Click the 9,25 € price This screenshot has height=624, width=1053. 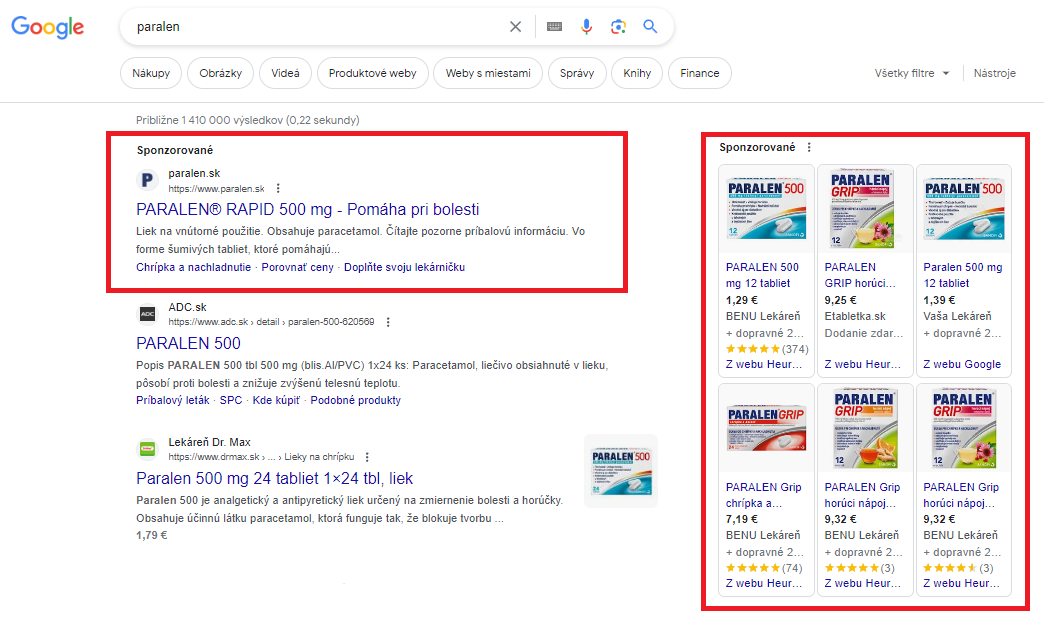(840, 300)
